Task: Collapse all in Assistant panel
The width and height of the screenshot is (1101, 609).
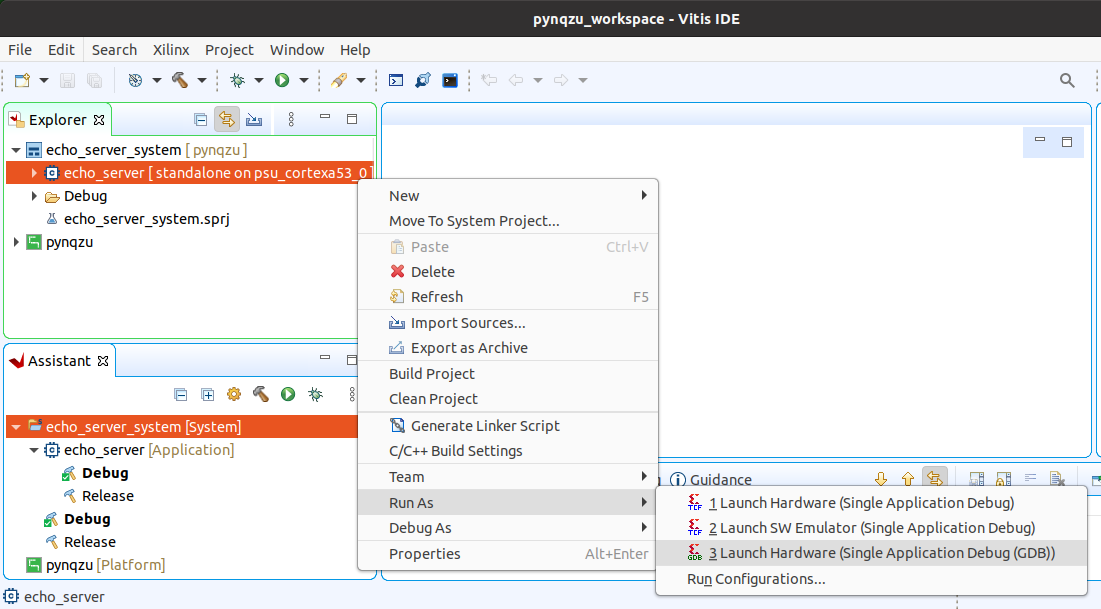Action: coord(180,395)
